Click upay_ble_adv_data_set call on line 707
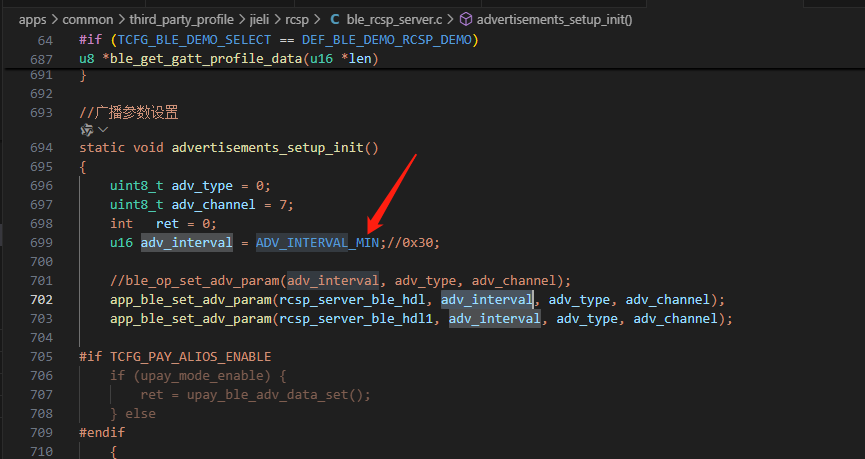Screen dimensions: 865x459 [x=268, y=395]
